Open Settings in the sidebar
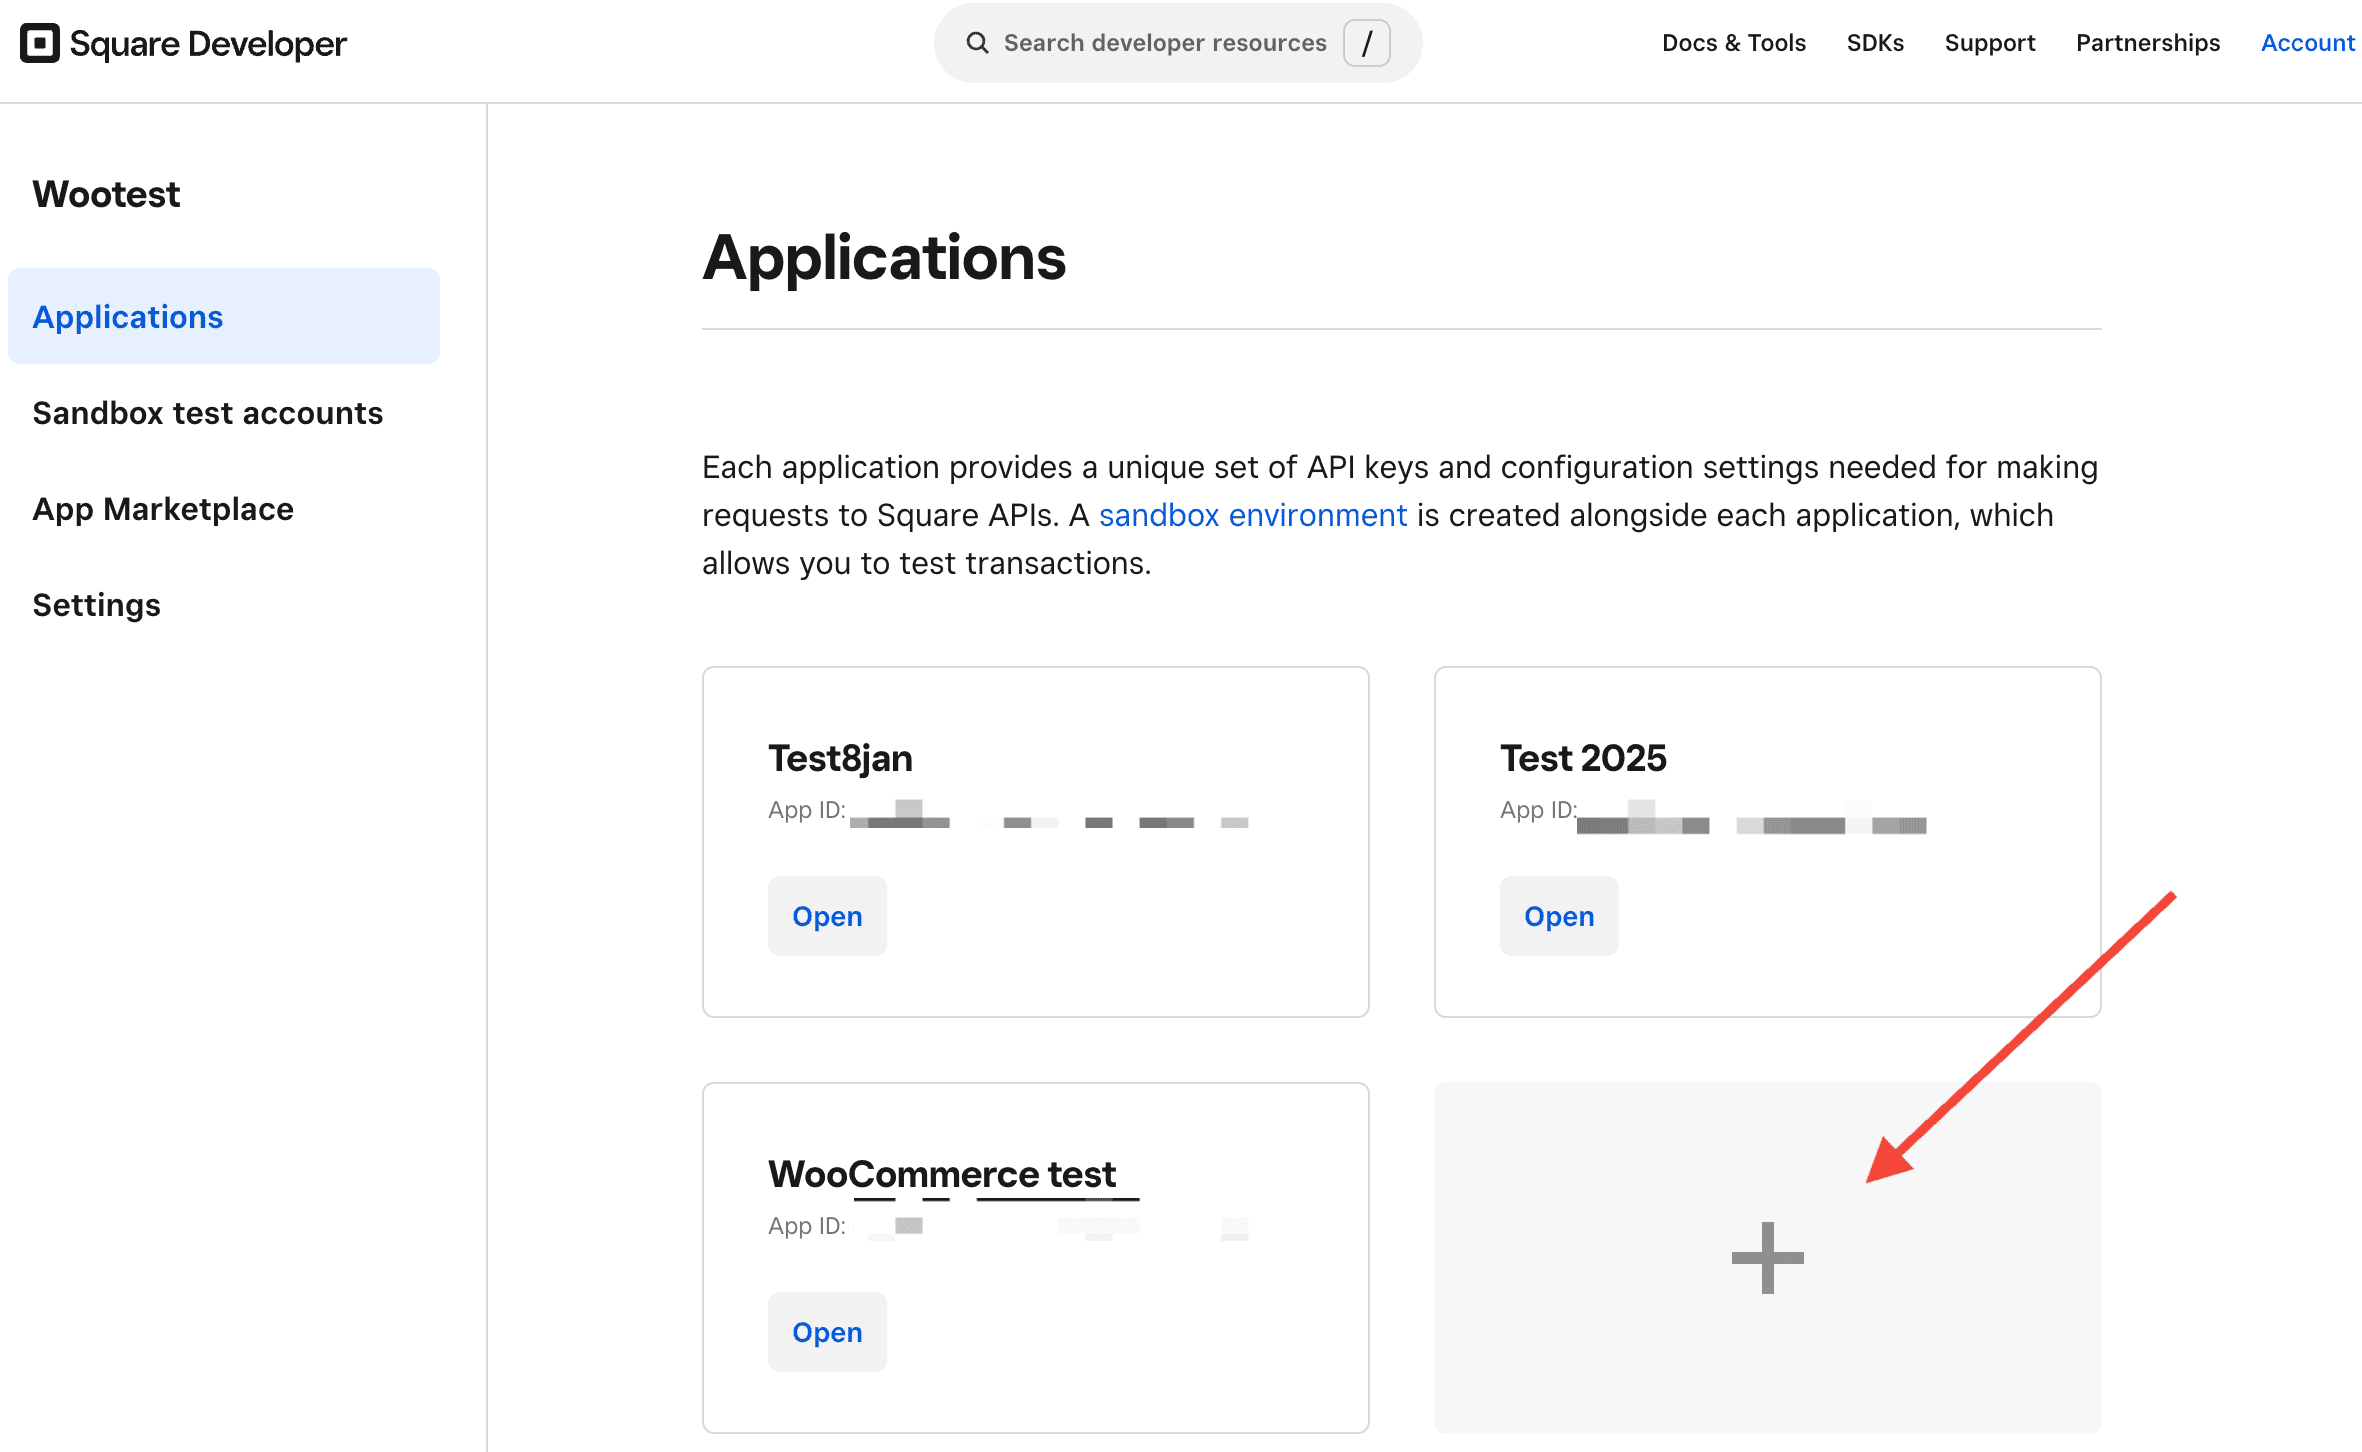The width and height of the screenshot is (2362, 1452). pyautogui.click(x=96, y=605)
